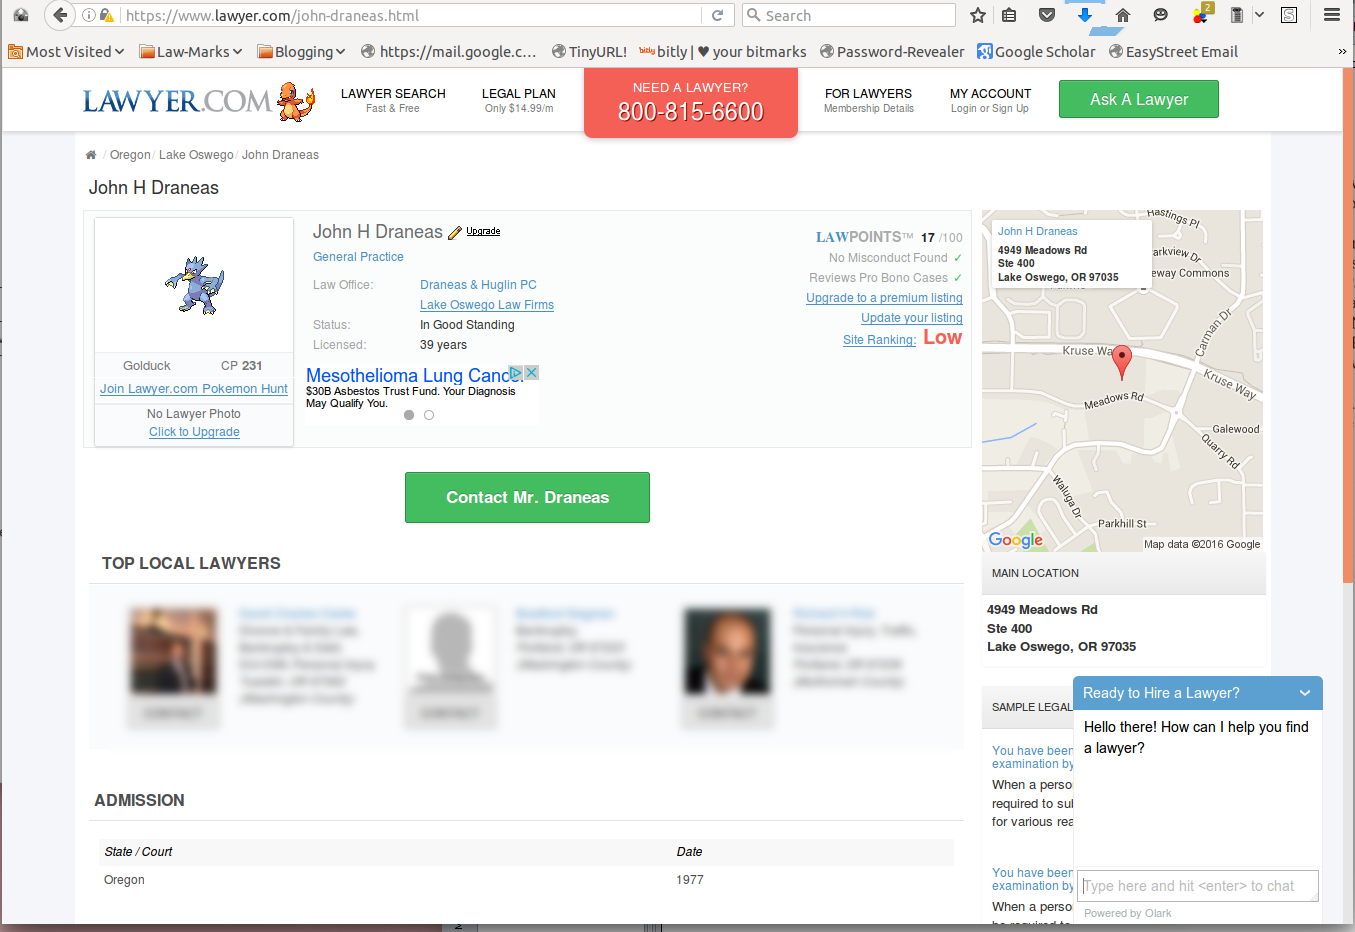Open the Blogging bookmarks folder

pyautogui.click(x=301, y=52)
